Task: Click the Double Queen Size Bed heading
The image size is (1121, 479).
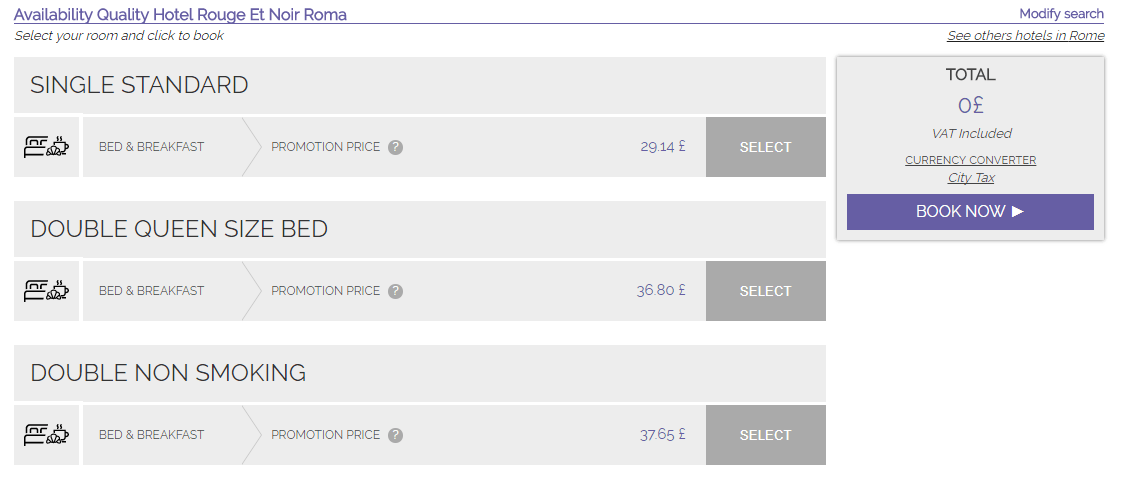Action: coord(179,229)
